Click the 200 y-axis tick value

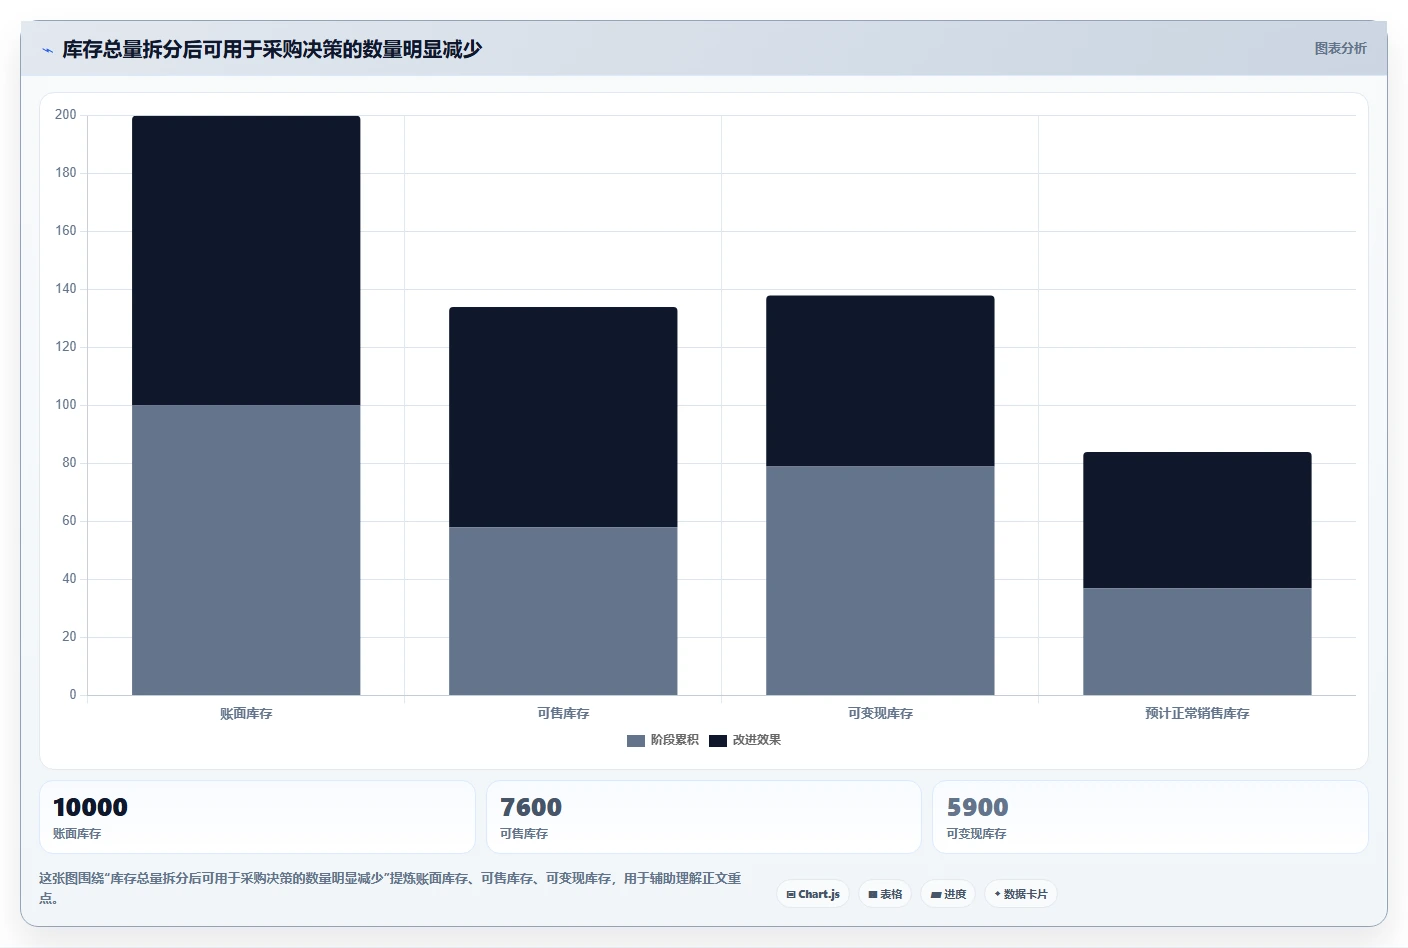coord(66,115)
